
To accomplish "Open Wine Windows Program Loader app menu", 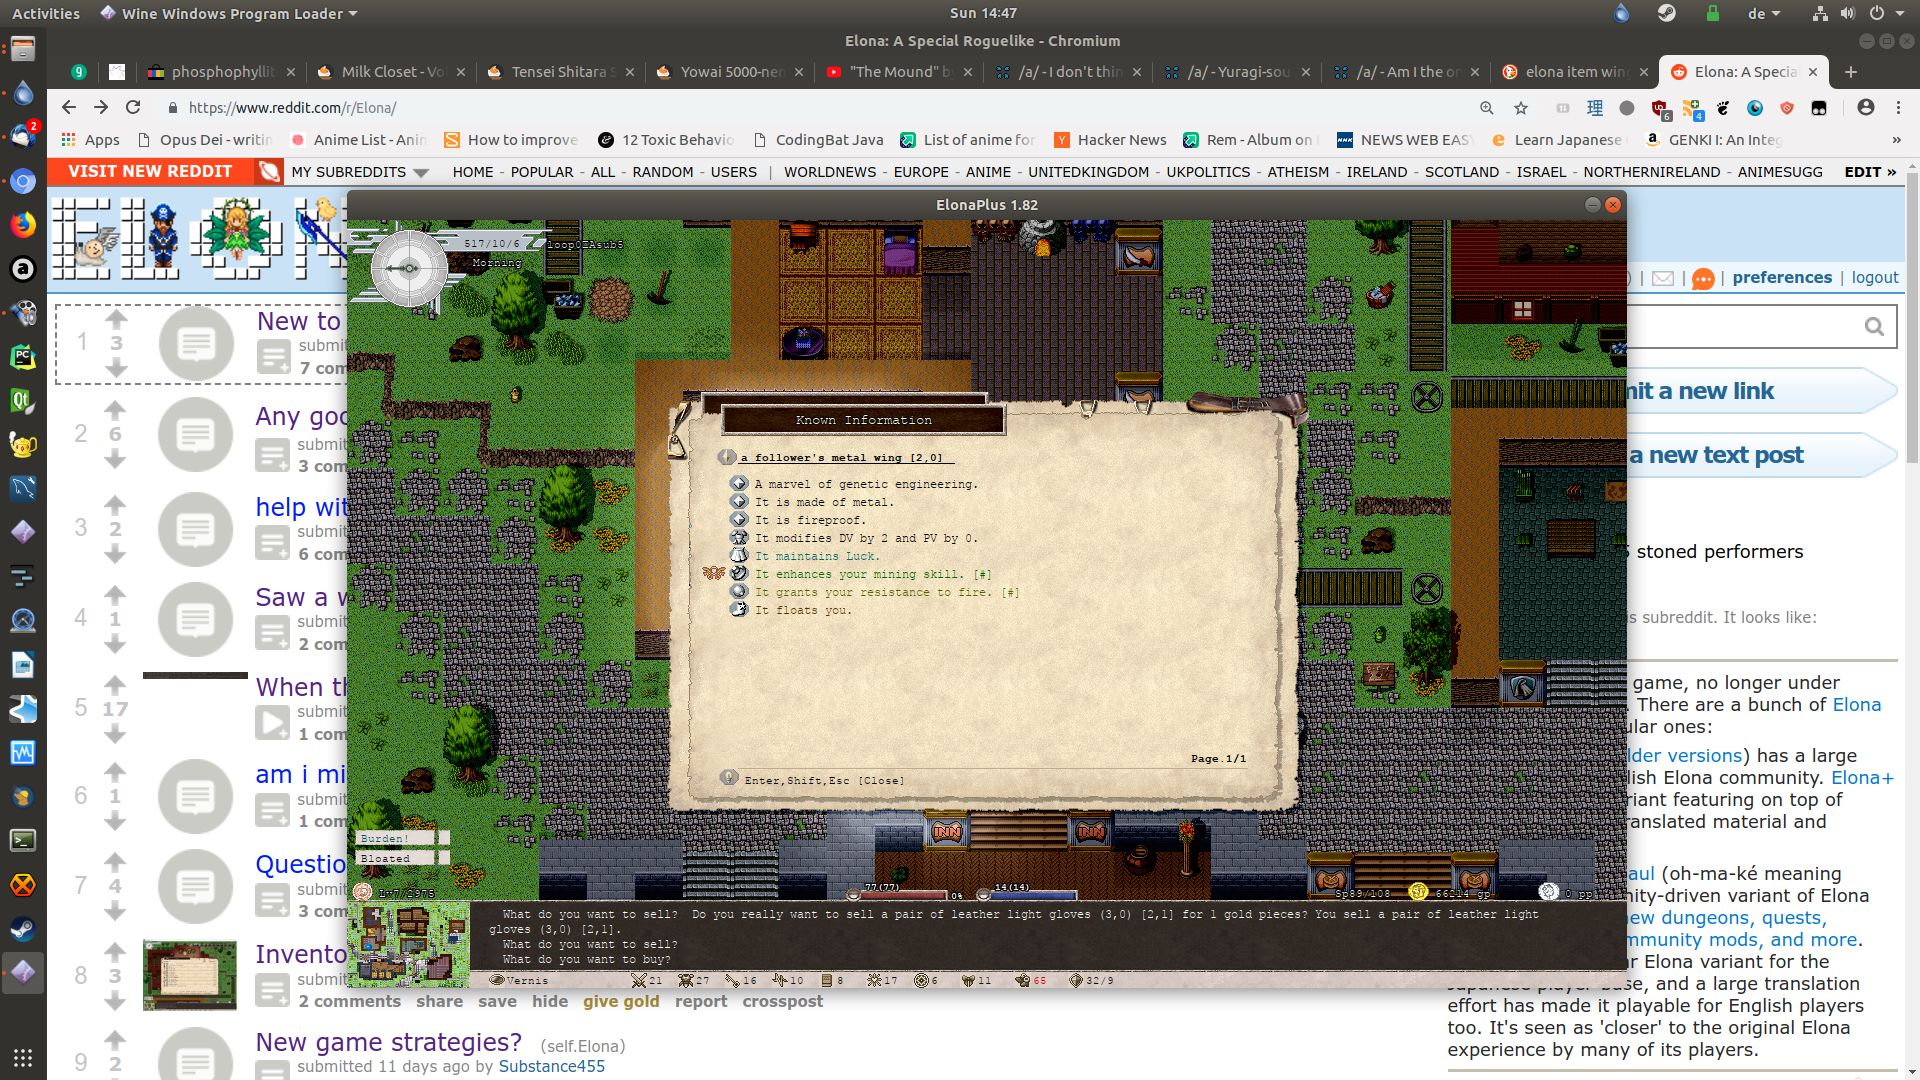I will click(x=230, y=14).
